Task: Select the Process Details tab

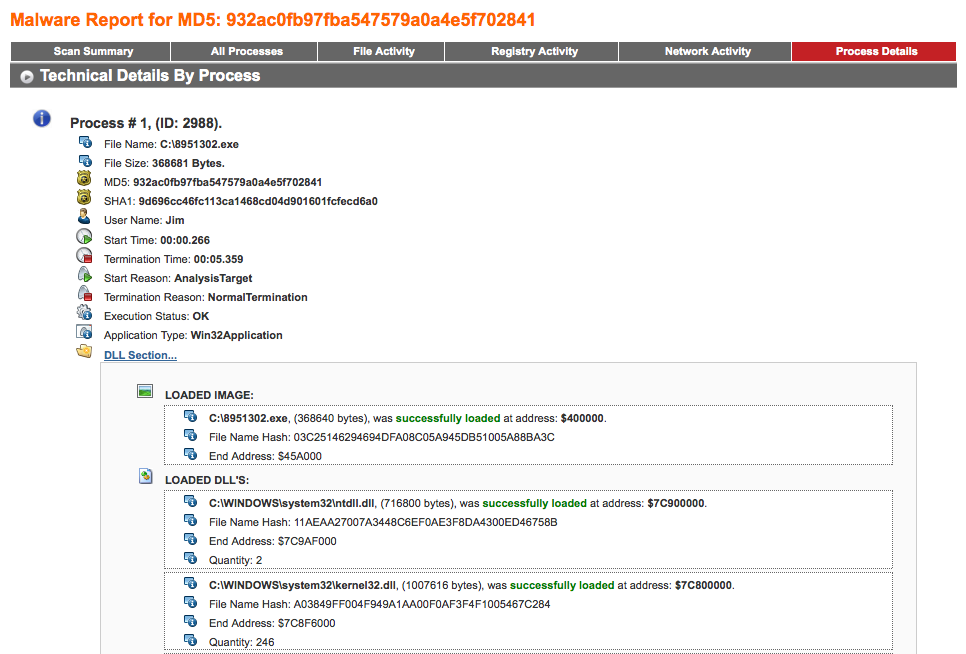Action: pyautogui.click(x=876, y=51)
